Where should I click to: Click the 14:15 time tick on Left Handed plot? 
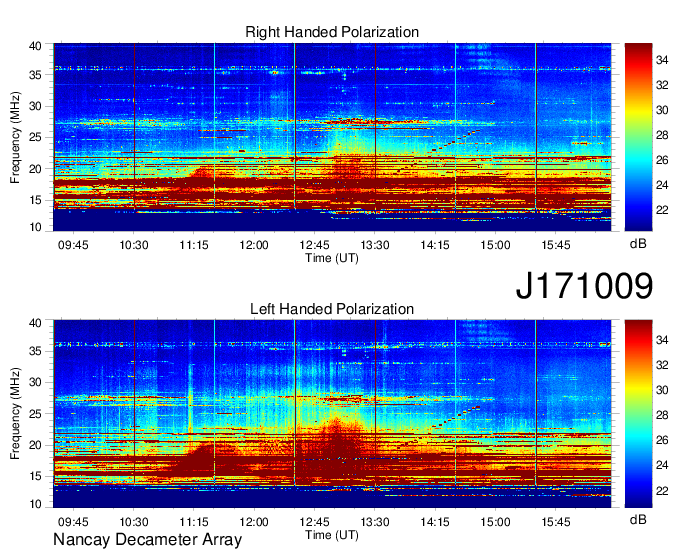coord(435,522)
